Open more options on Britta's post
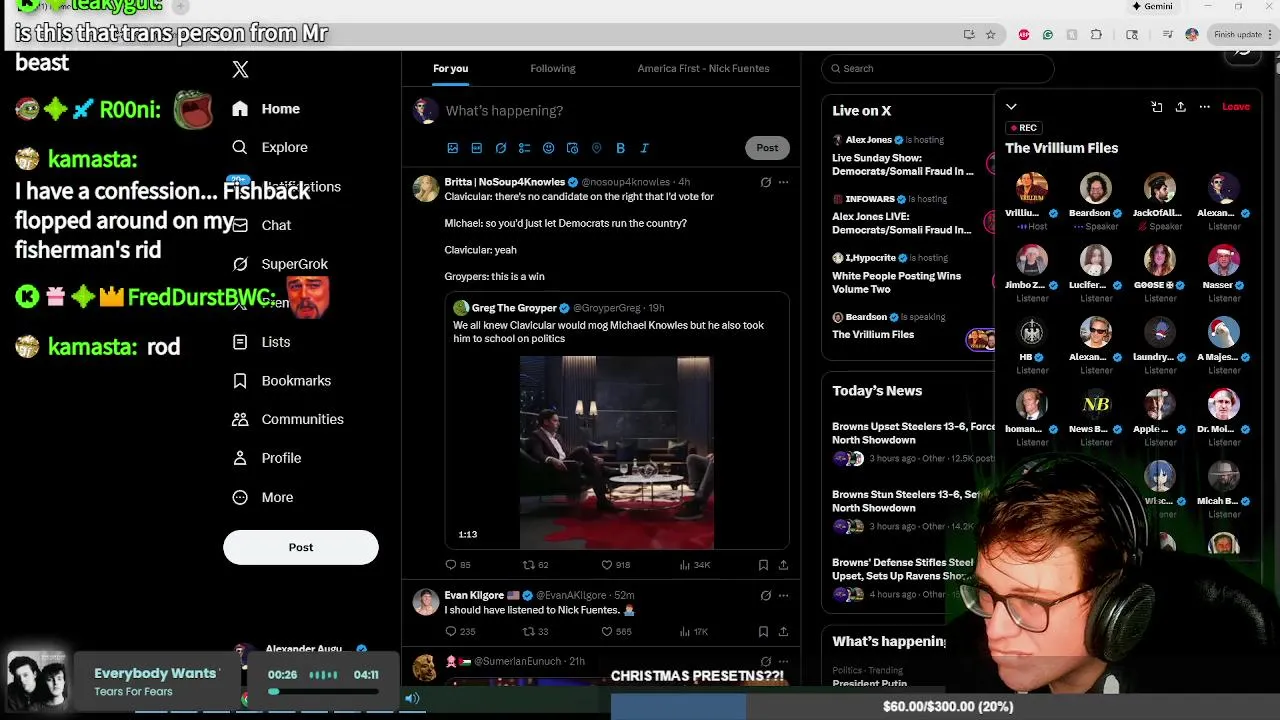The image size is (1280, 720). pos(783,182)
